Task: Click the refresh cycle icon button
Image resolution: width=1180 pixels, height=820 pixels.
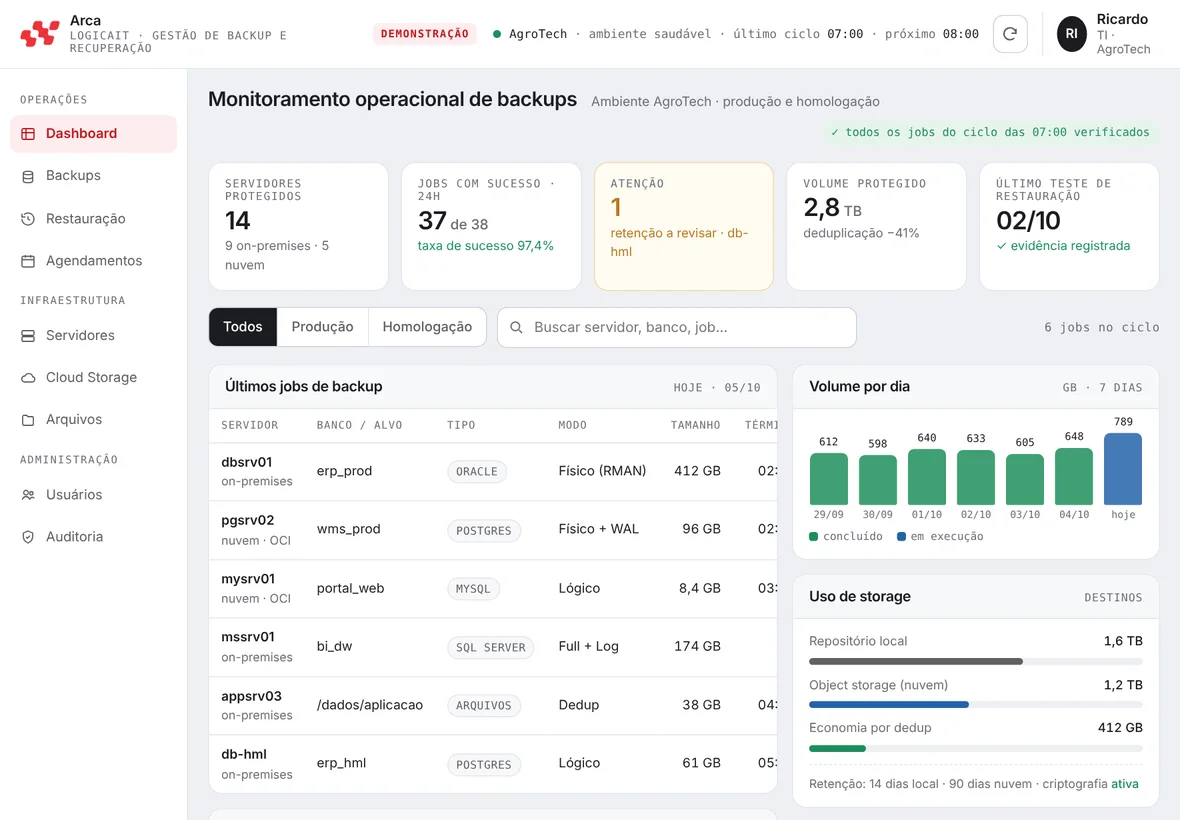Action: click(1010, 34)
